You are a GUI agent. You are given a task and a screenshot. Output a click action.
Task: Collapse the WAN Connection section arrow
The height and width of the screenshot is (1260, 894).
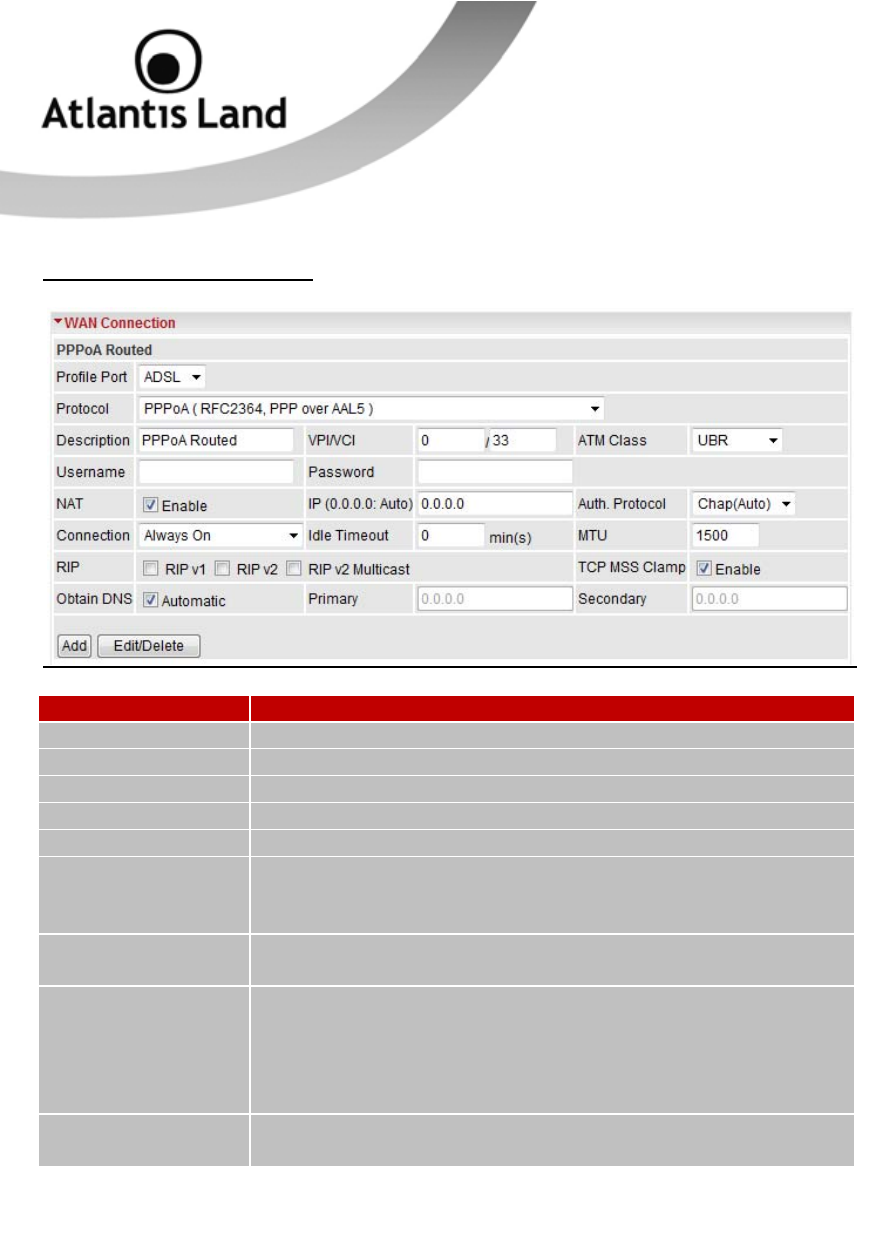tap(58, 323)
